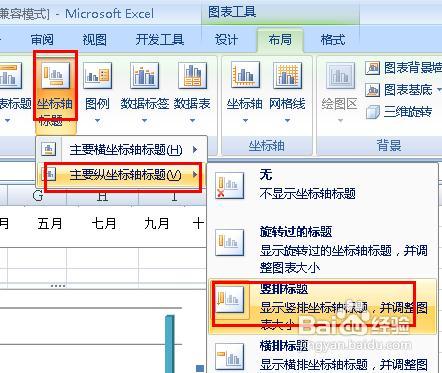
Task: Click icon for 旋转过的标题 rotated title
Action: (229, 242)
